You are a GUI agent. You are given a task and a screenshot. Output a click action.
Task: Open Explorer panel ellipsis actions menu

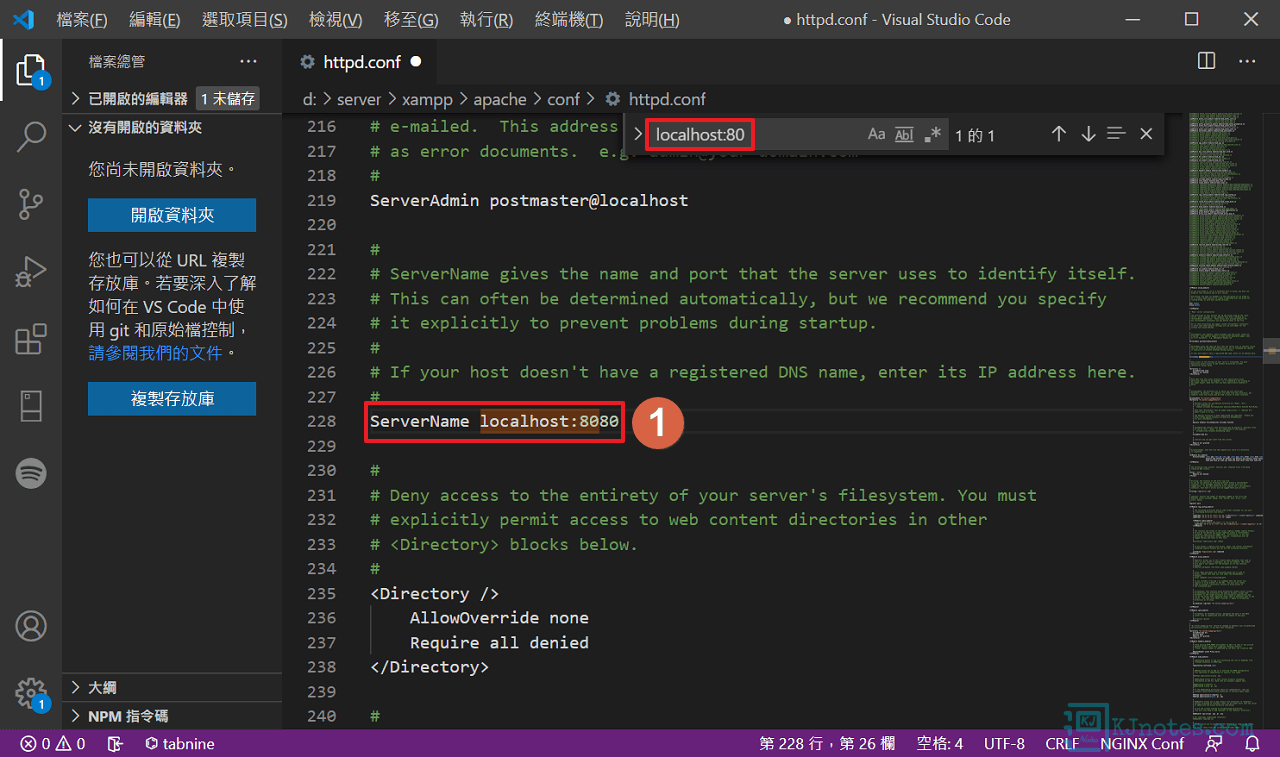click(248, 61)
